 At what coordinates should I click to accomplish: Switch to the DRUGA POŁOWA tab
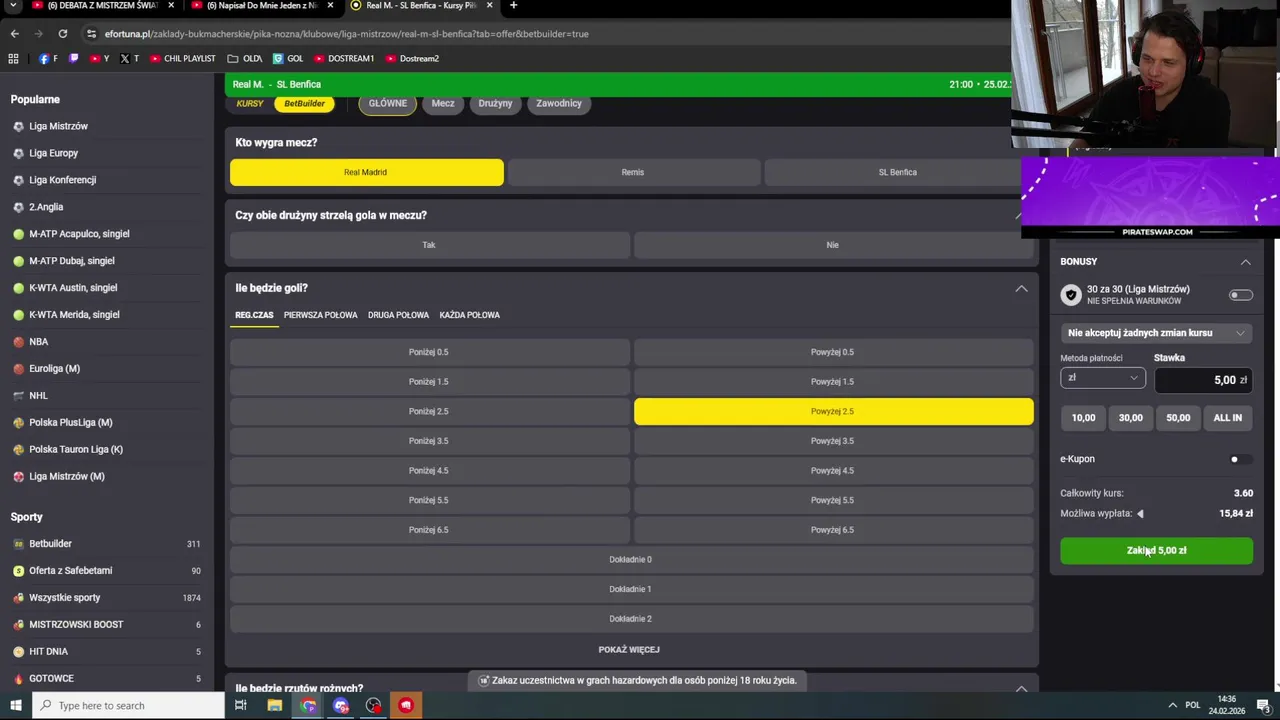[398, 315]
